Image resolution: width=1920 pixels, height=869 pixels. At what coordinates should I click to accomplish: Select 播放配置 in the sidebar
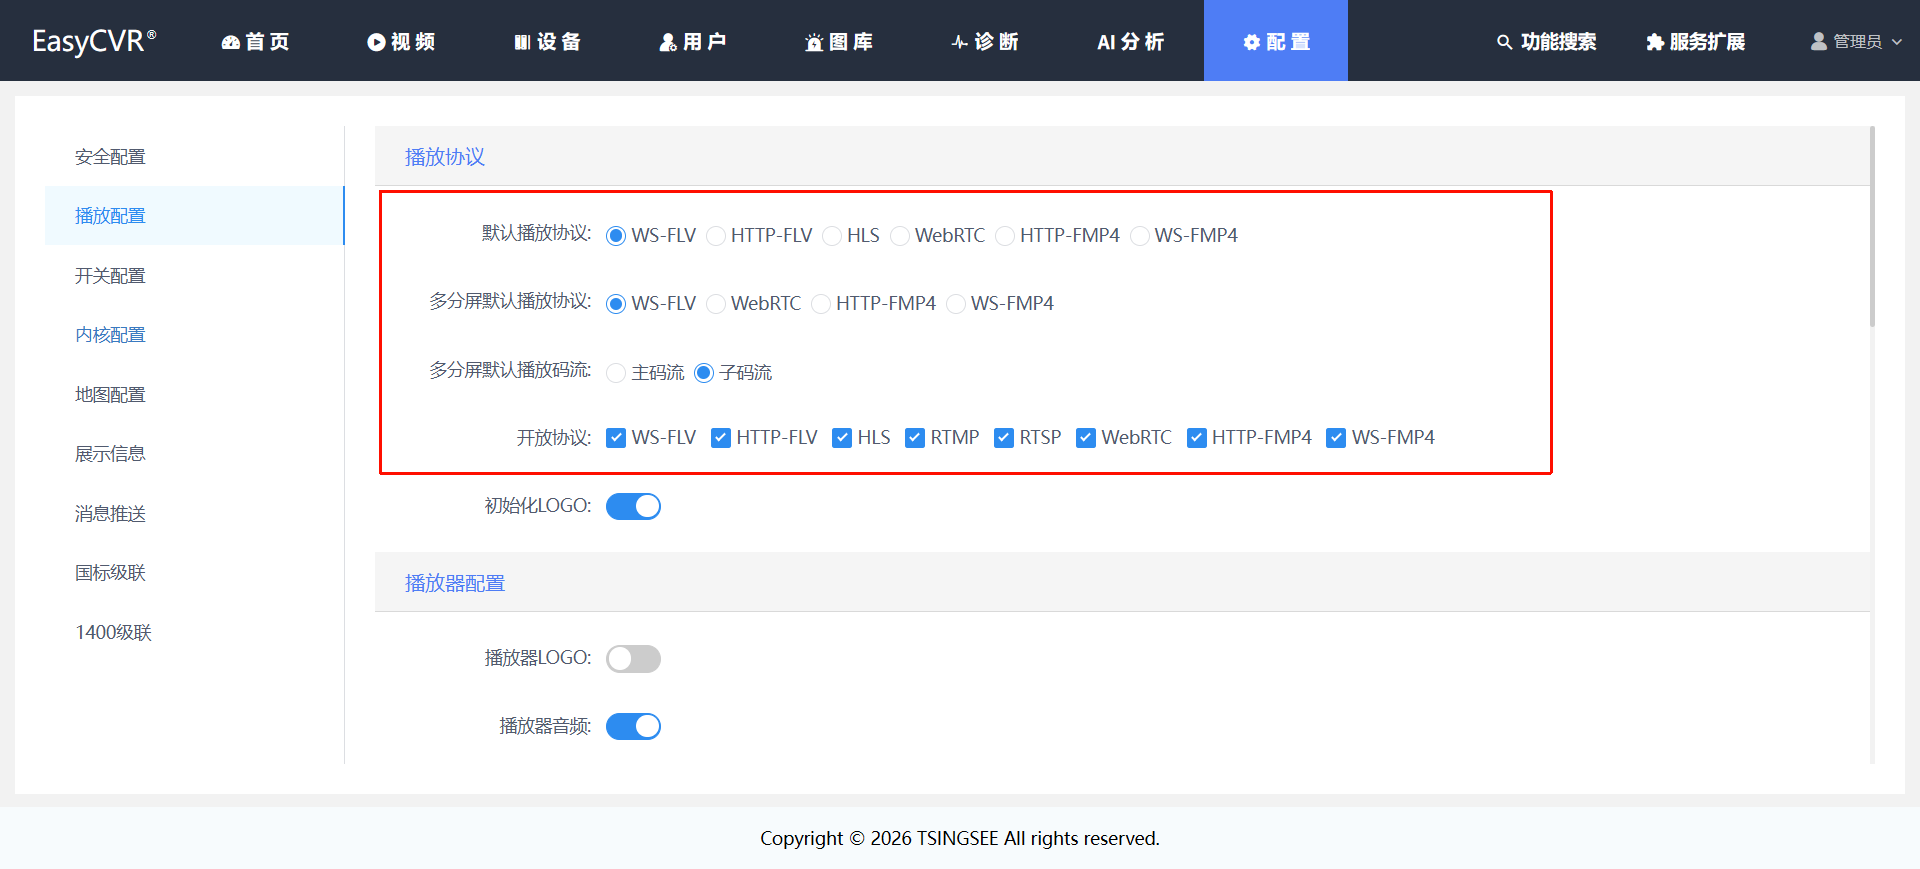[194, 215]
